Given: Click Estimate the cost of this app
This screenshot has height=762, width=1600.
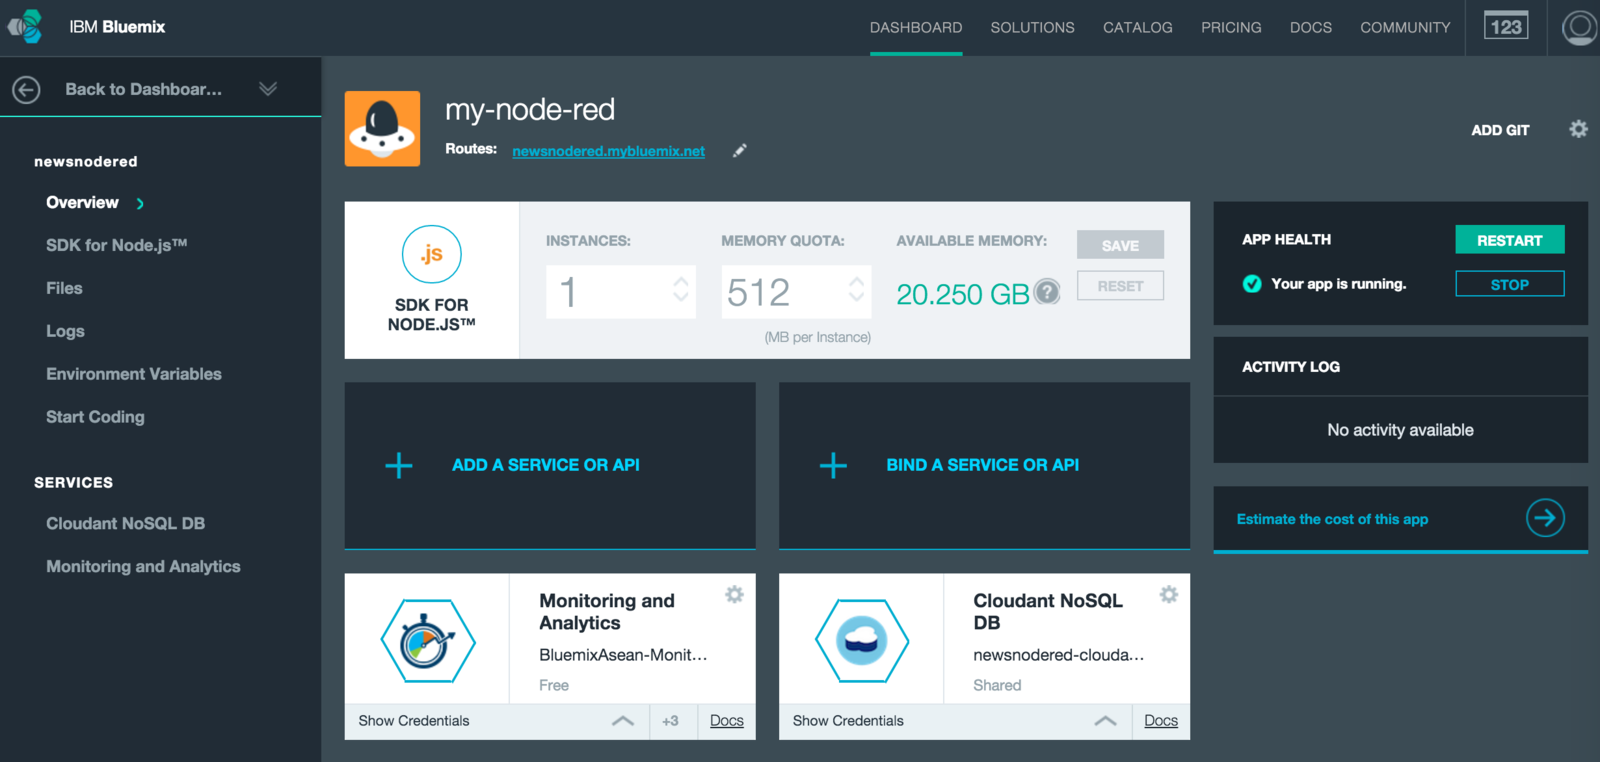Looking at the screenshot, I should (1332, 519).
